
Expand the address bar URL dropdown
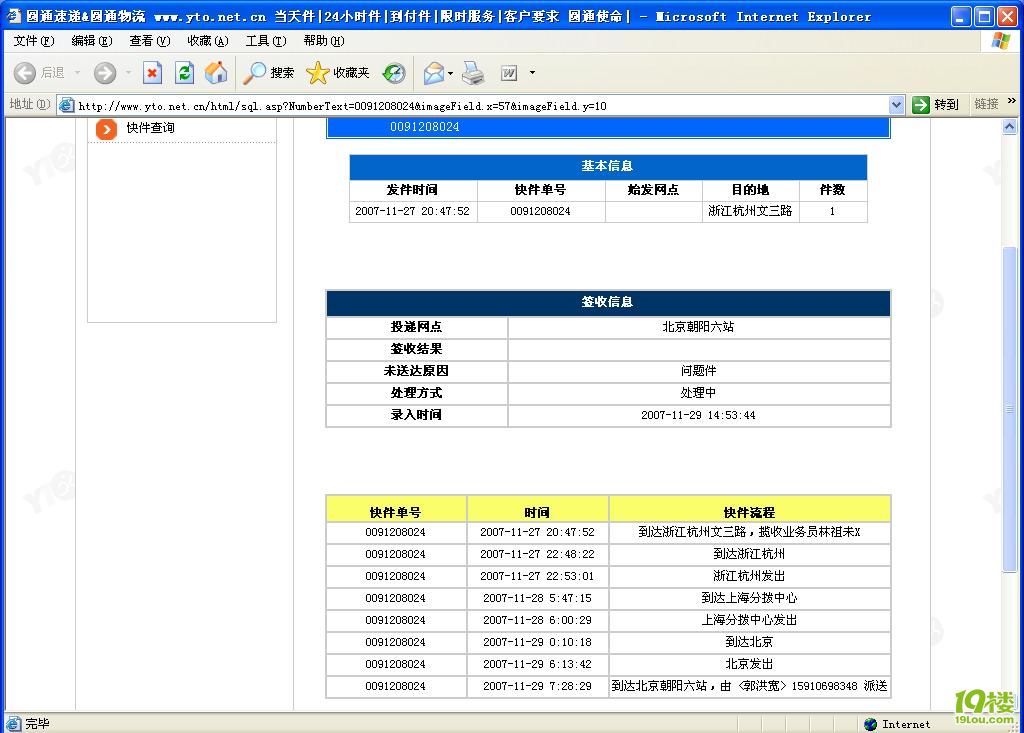(896, 105)
